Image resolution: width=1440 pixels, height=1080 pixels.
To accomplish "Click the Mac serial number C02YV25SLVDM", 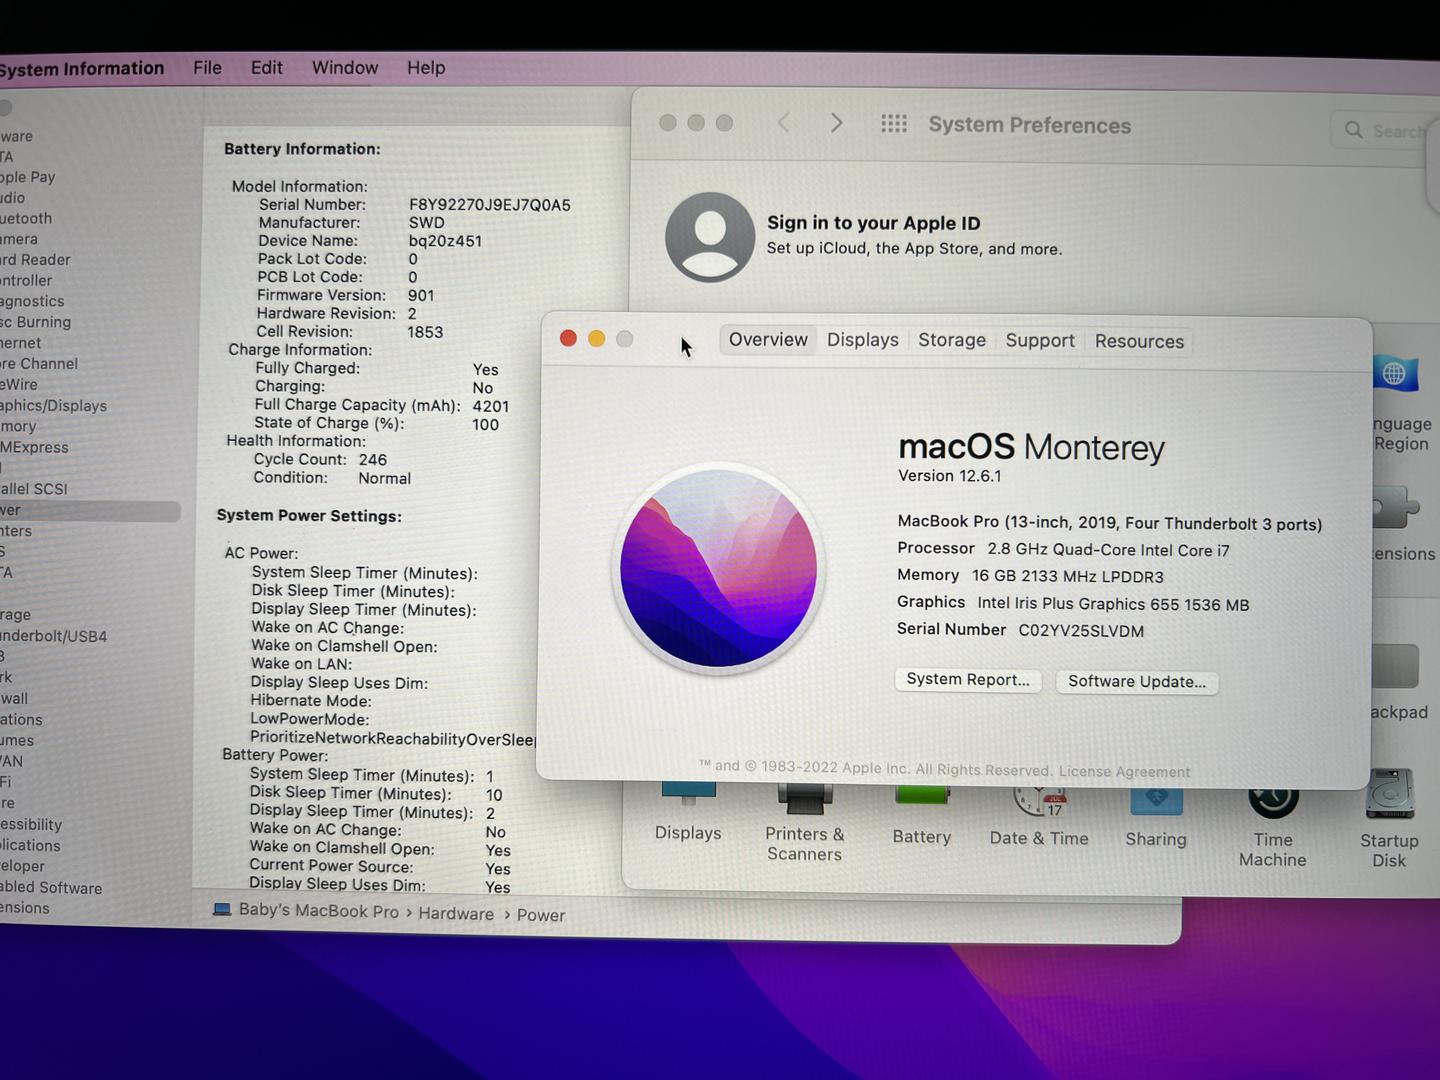I will pyautogui.click(x=1081, y=631).
